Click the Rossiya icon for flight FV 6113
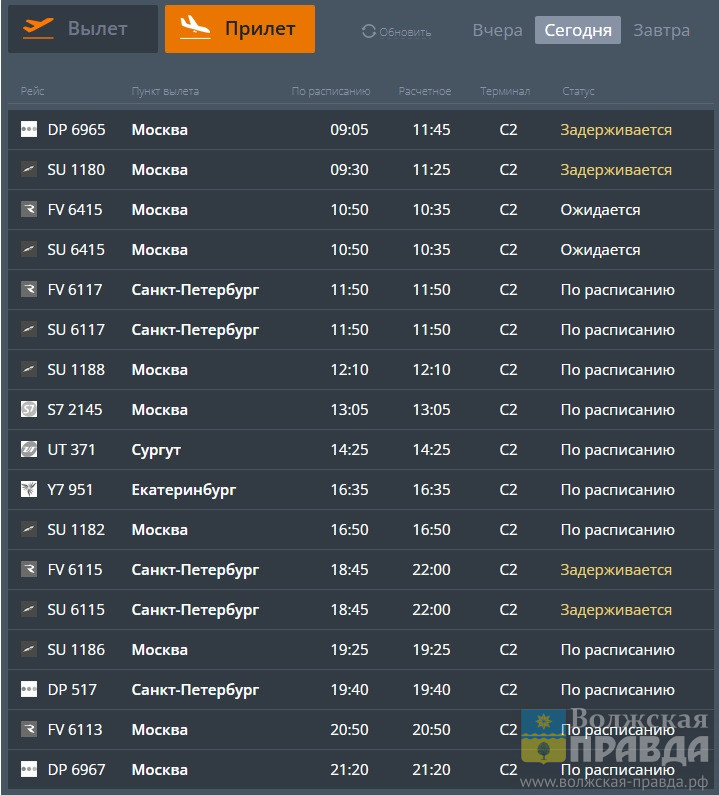 [28, 729]
